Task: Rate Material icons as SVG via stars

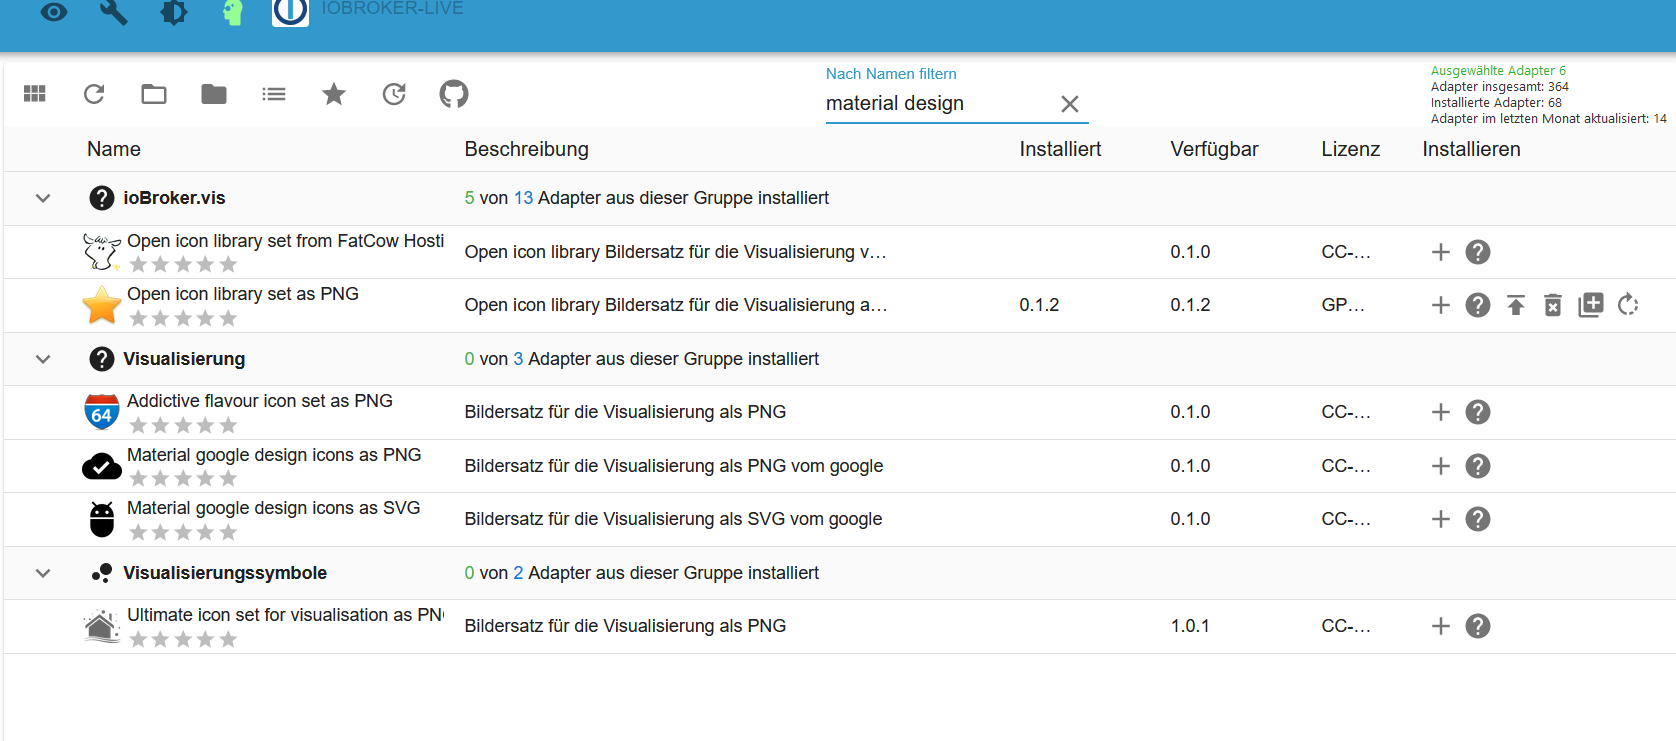Action: click(183, 532)
